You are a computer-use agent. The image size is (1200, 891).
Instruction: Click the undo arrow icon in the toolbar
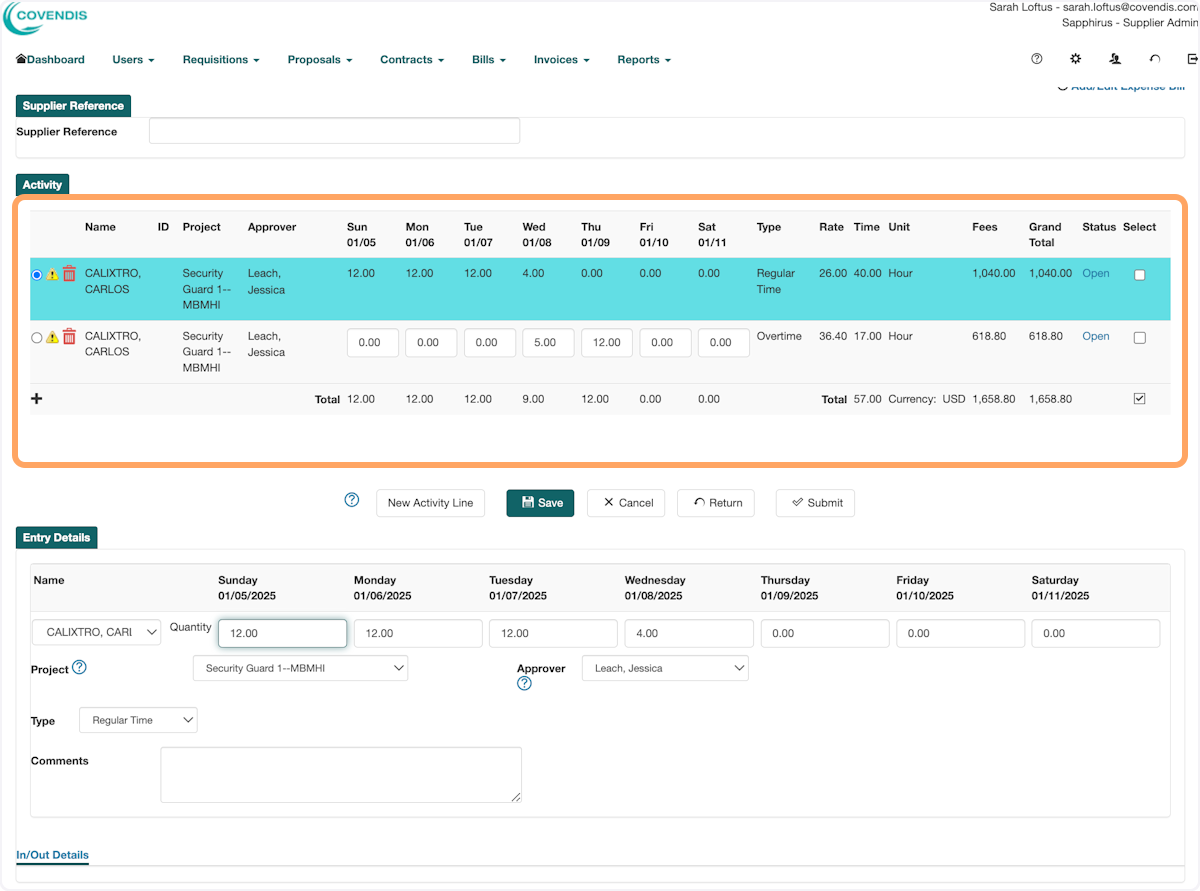coord(1155,59)
